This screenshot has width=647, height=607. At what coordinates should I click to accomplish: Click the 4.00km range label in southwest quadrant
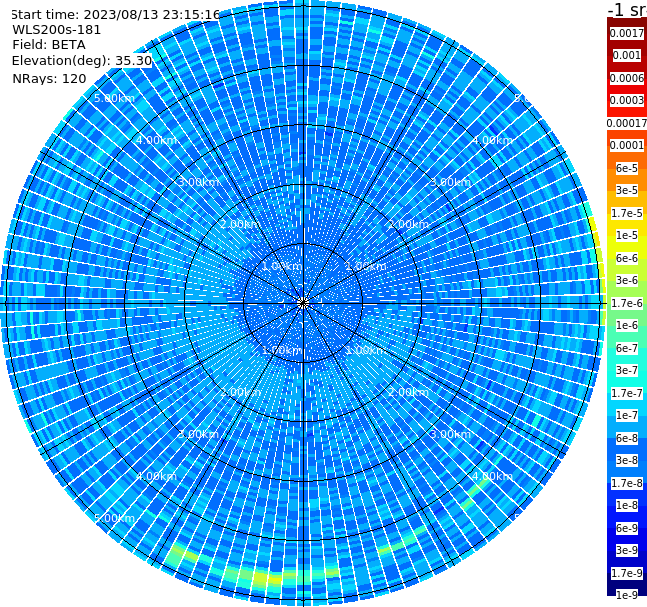click(x=156, y=476)
